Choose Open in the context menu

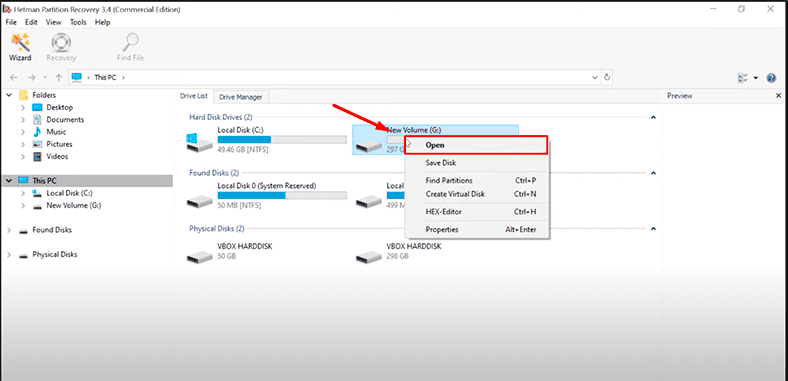pos(476,145)
